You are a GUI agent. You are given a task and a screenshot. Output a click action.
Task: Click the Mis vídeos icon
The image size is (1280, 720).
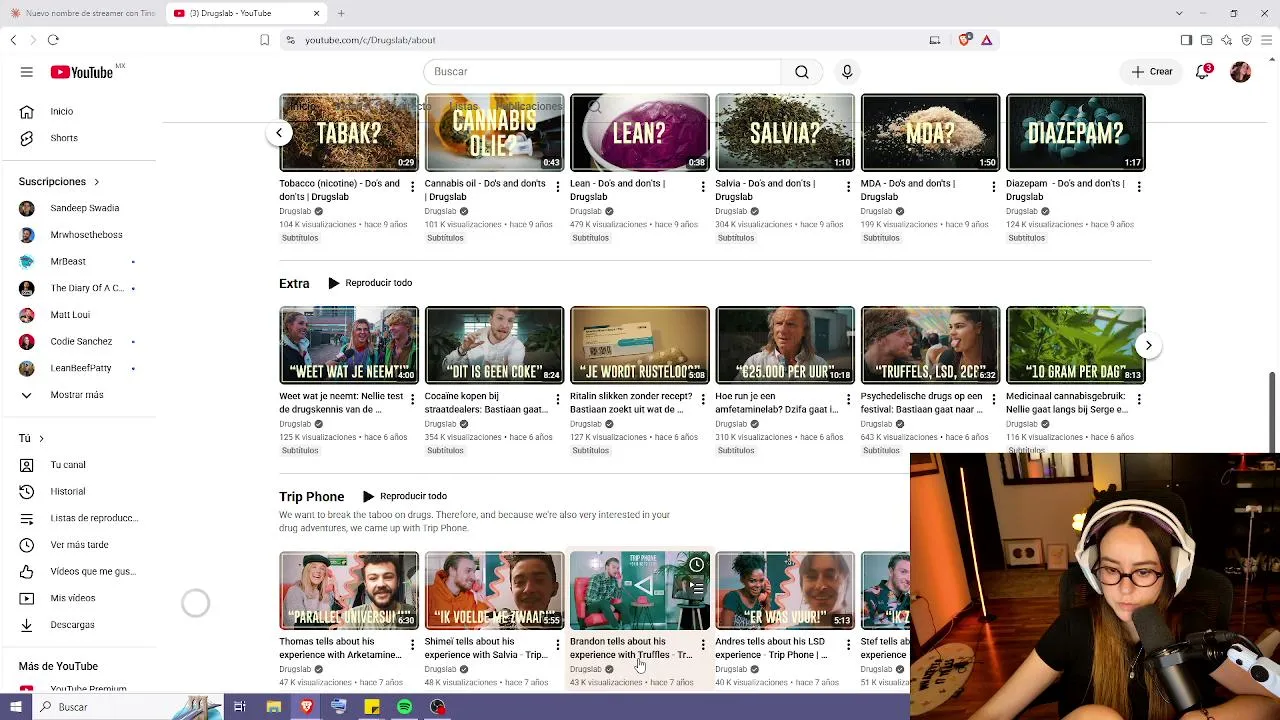pyautogui.click(x=27, y=598)
